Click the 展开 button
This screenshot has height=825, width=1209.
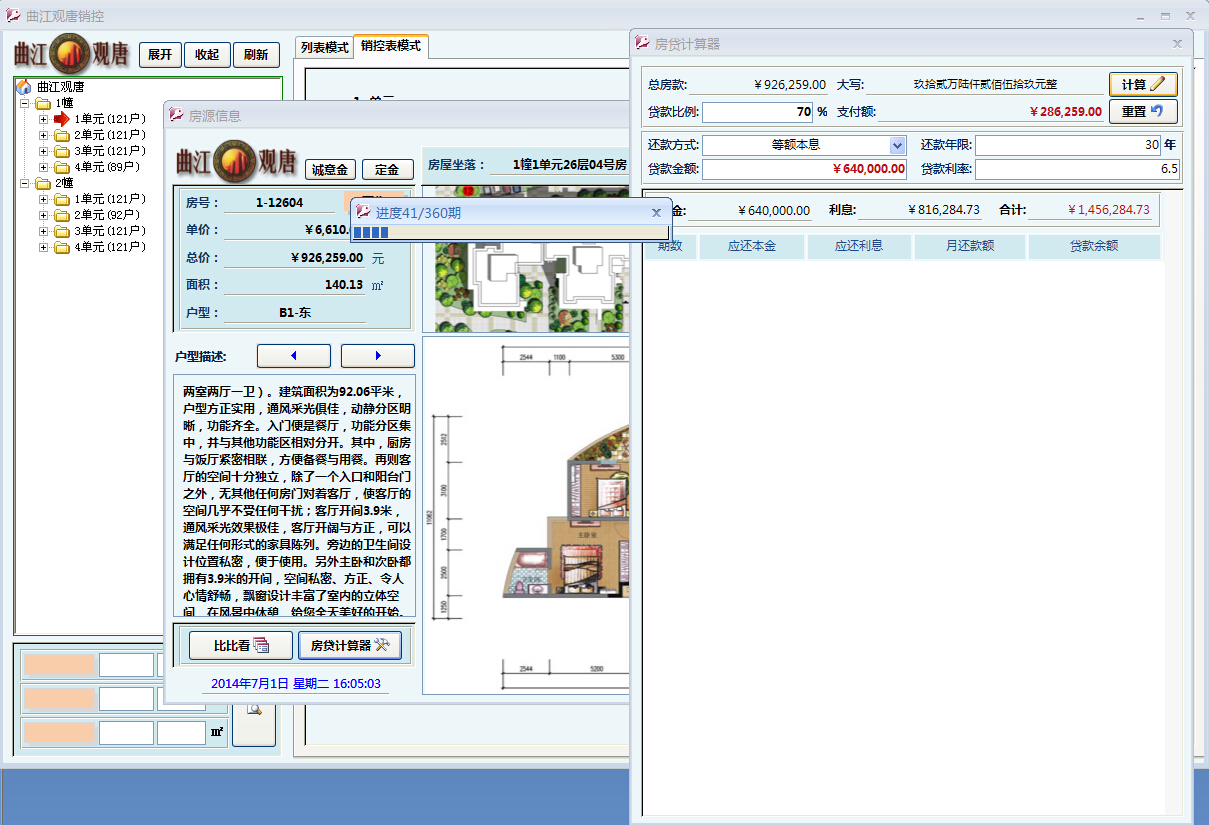[x=160, y=55]
